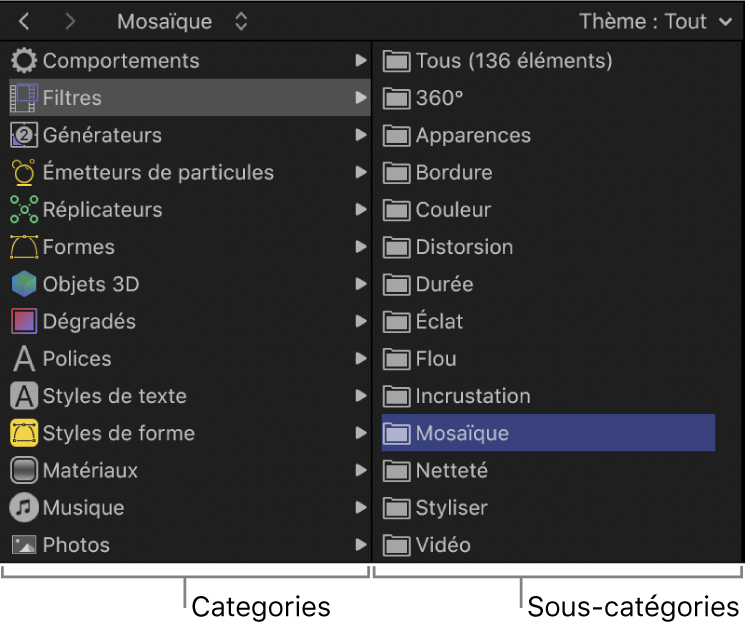The width and height of the screenshot is (750, 628).
Task: Select the Comportements category label
Action: coord(121,62)
